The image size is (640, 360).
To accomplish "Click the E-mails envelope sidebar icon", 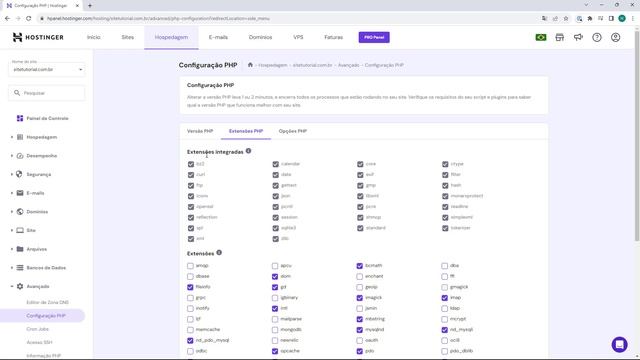I will (20, 193).
